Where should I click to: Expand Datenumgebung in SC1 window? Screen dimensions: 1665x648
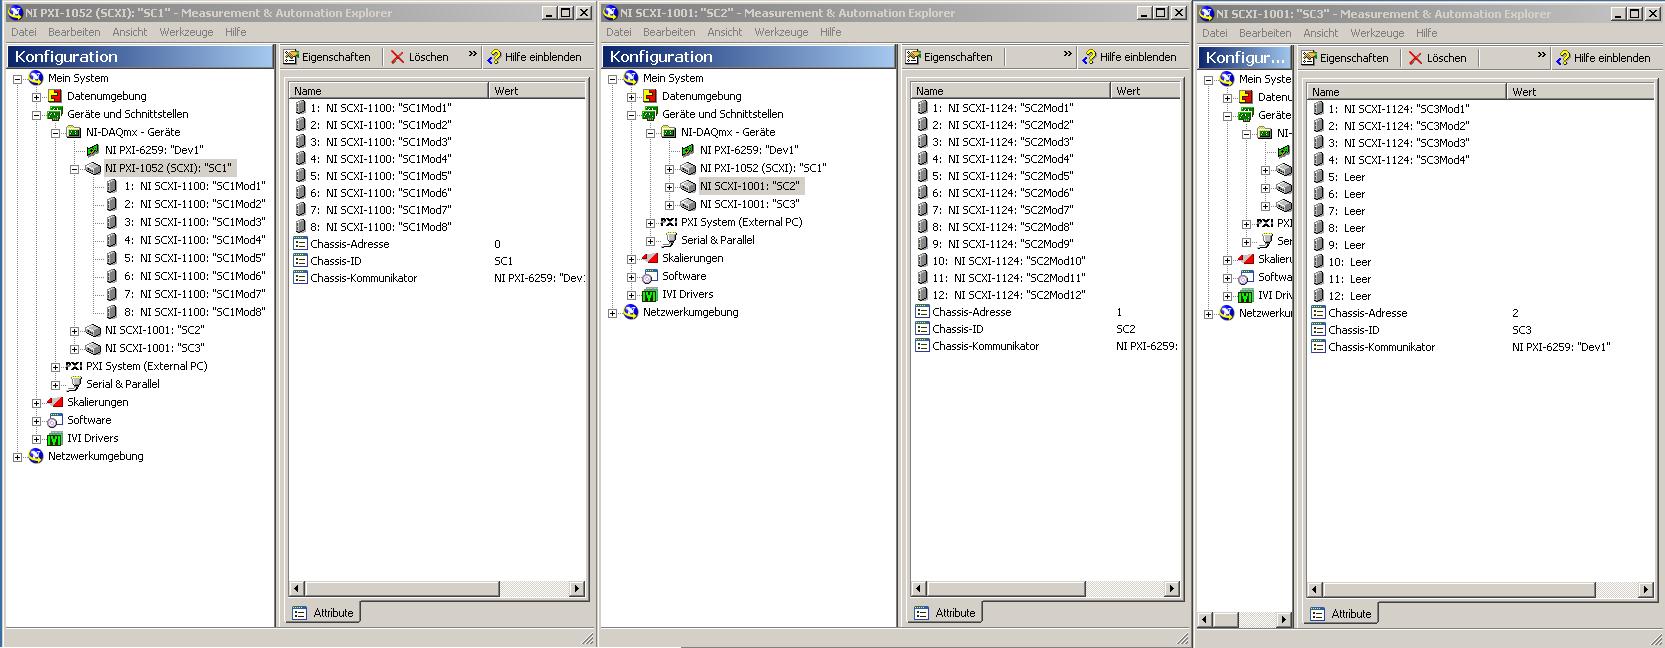pos(36,96)
